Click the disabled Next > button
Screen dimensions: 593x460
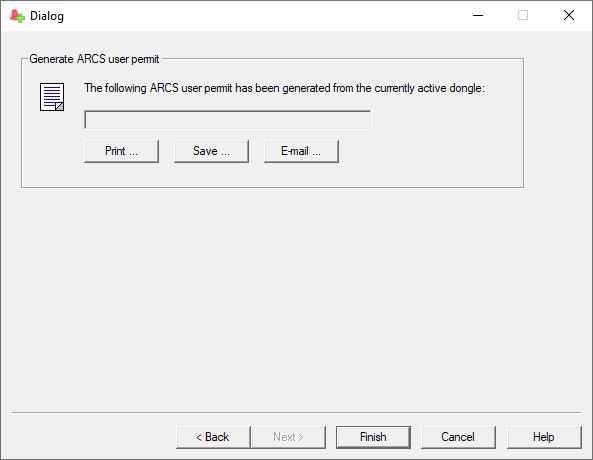288,437
